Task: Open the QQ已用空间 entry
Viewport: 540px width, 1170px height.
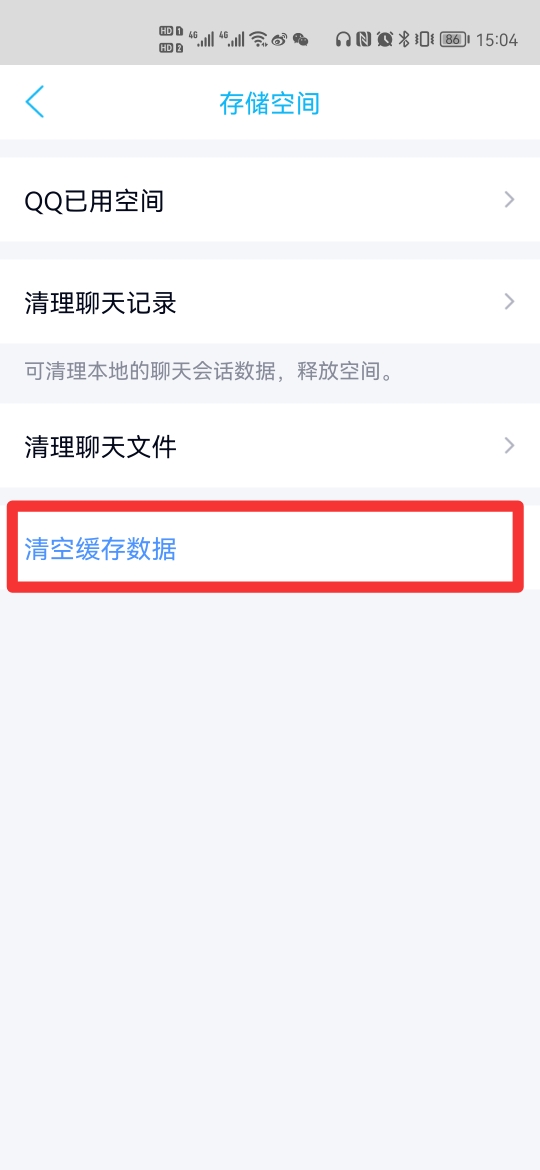Action: [x=270, y=199]
